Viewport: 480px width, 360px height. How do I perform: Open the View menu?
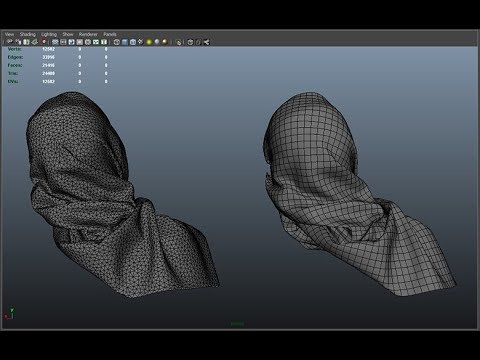pyautogui.click(x=9, y=34)
